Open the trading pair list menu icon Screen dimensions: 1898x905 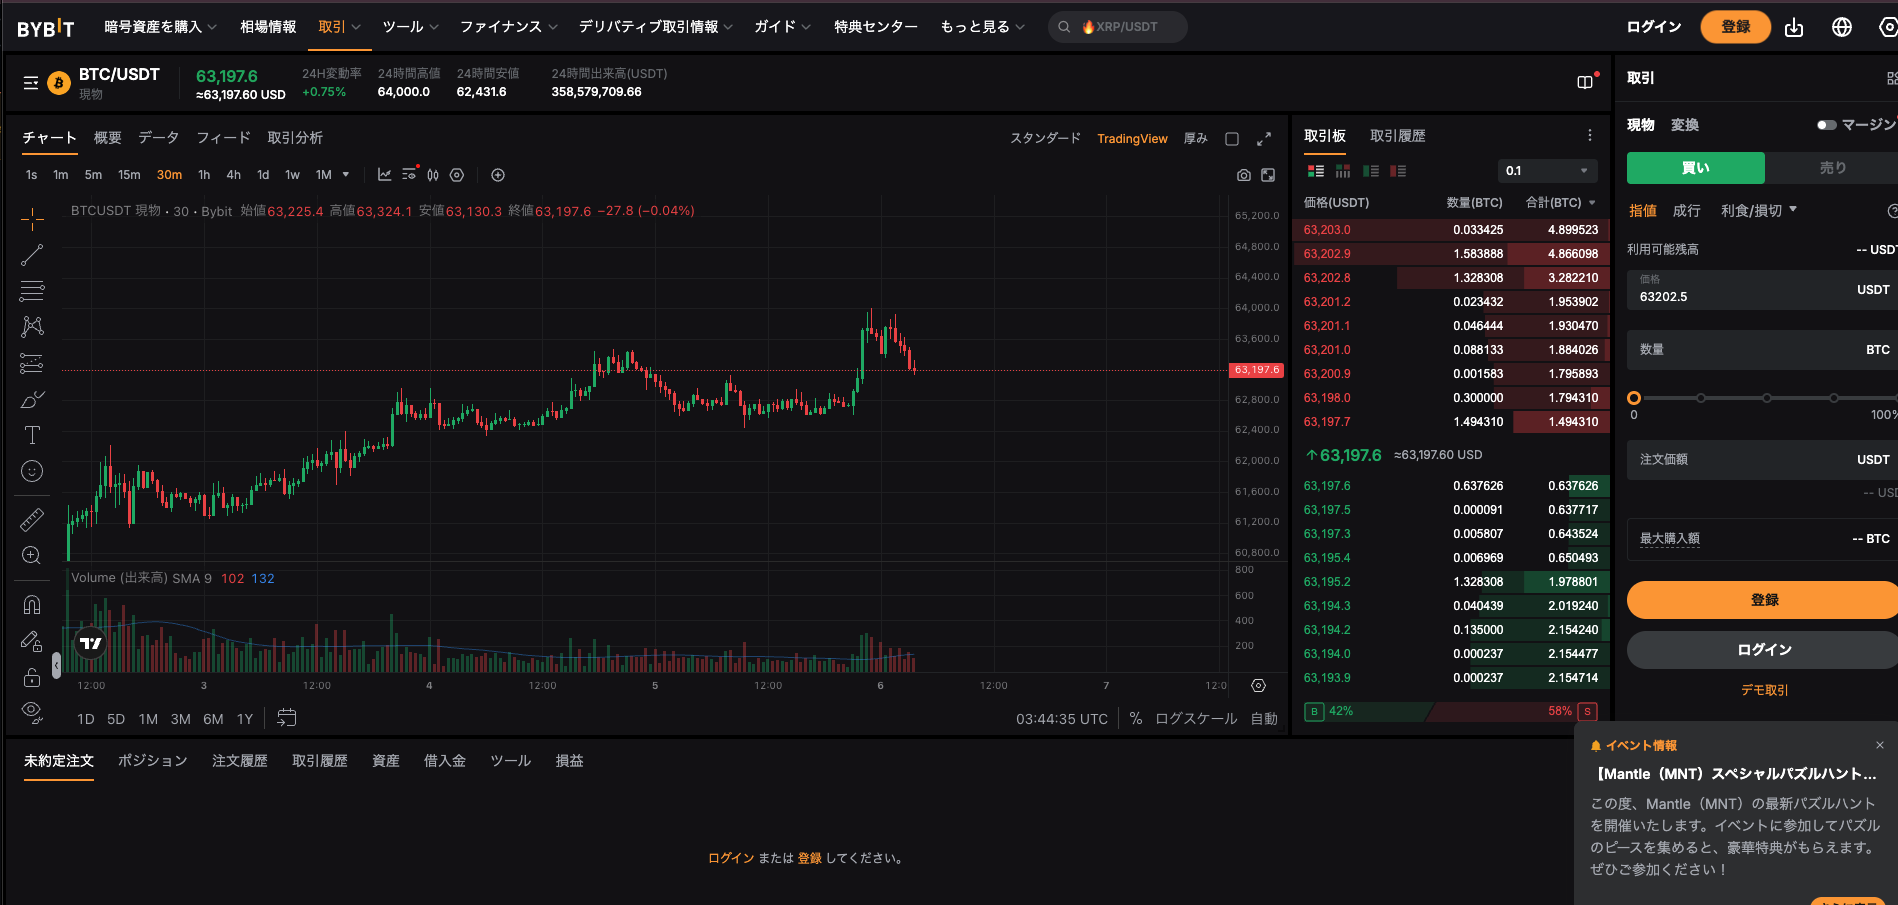31,83
